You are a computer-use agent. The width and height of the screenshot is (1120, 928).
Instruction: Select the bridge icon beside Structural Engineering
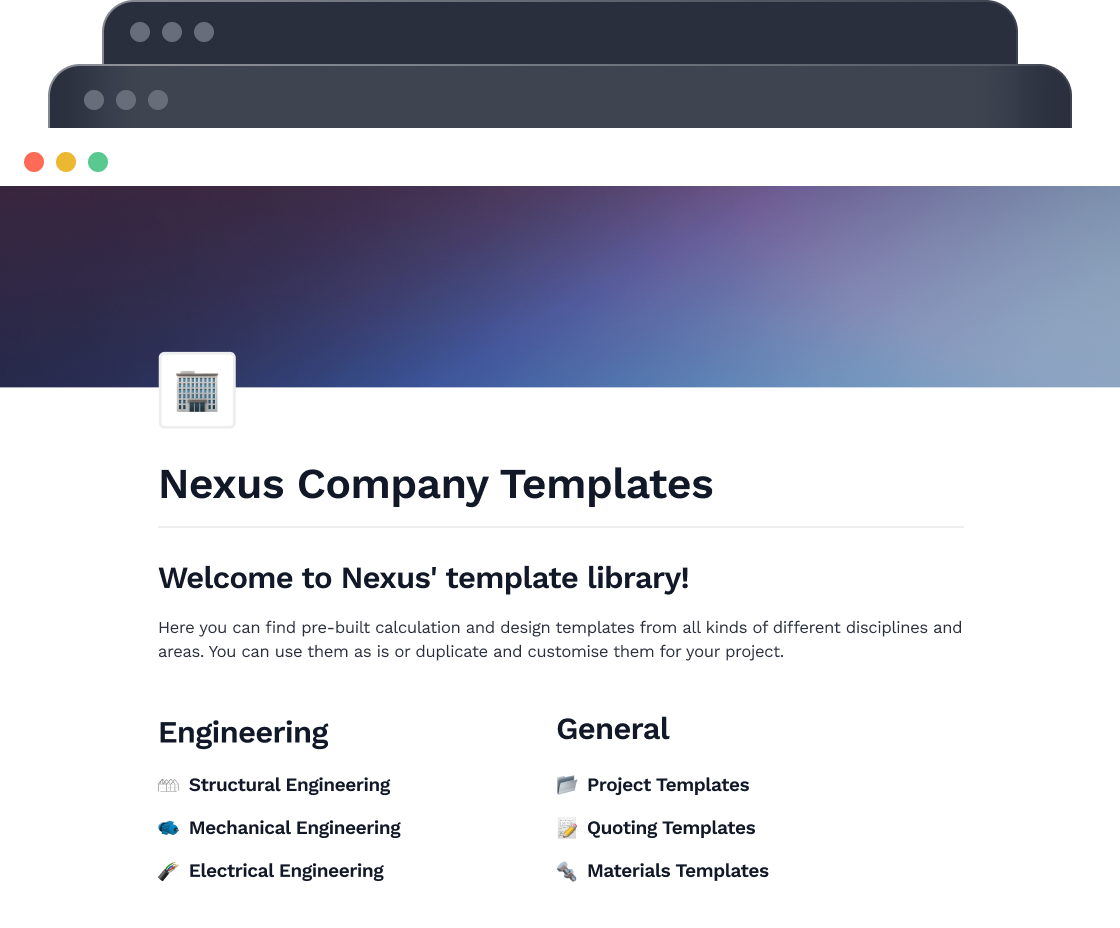point(168,785)
